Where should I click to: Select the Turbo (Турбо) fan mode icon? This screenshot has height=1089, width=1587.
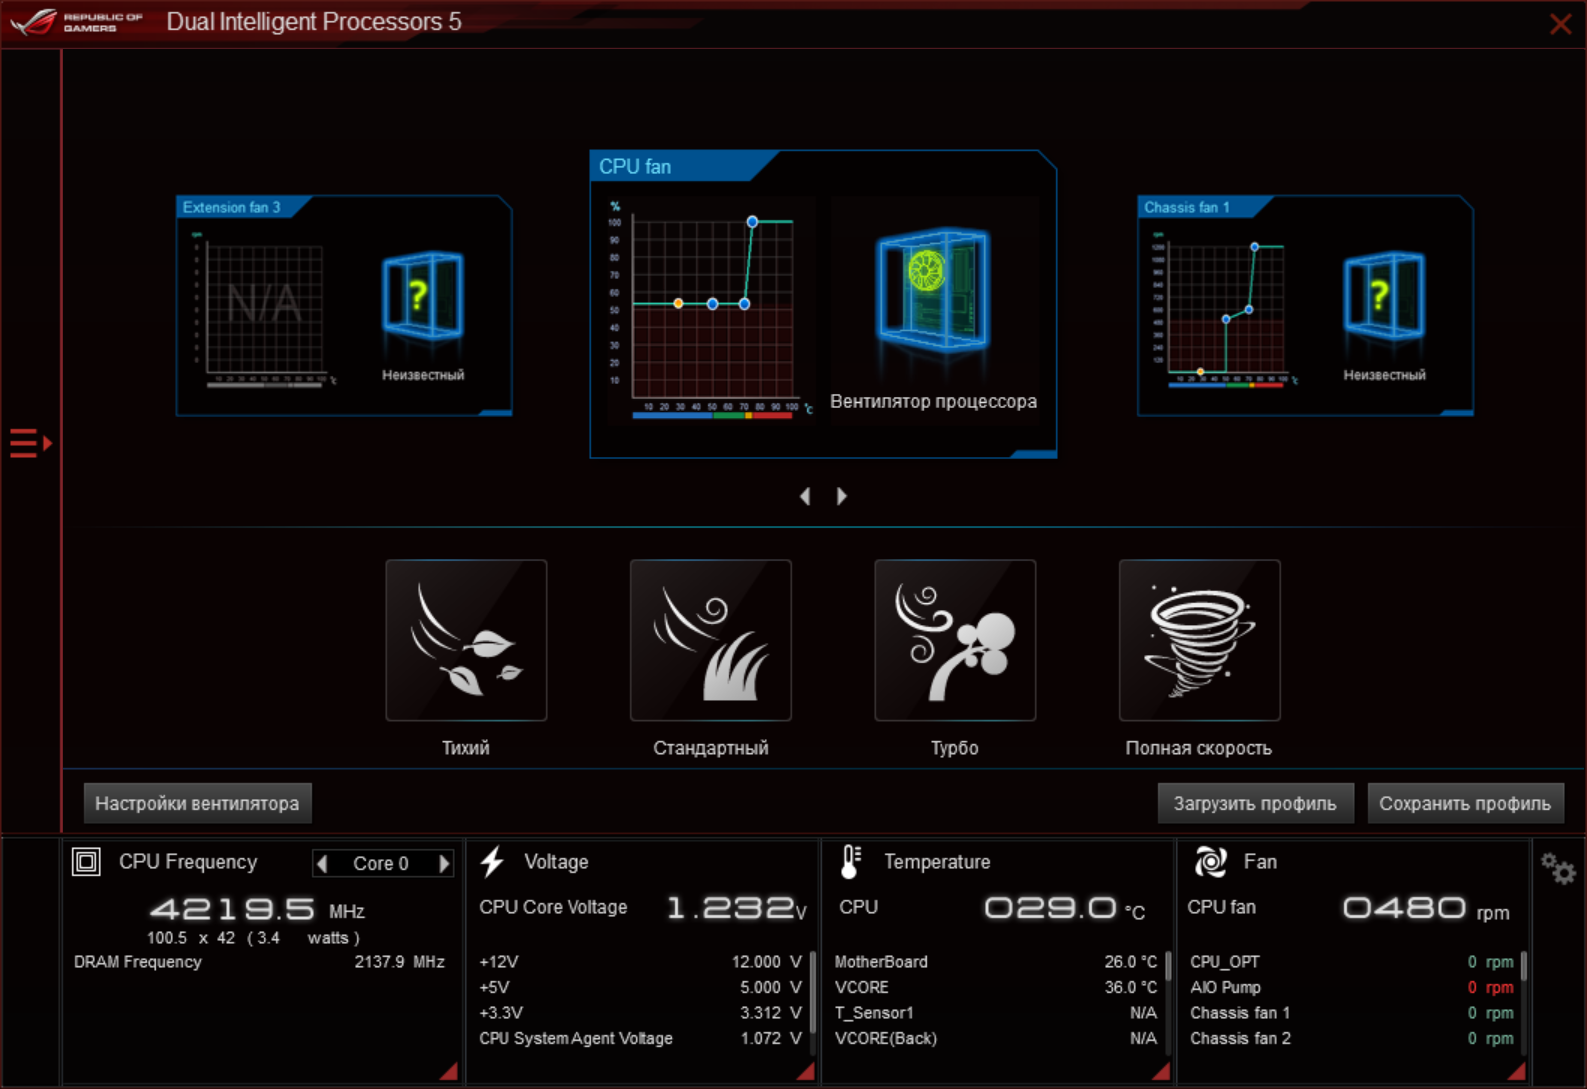click(955, 640)
